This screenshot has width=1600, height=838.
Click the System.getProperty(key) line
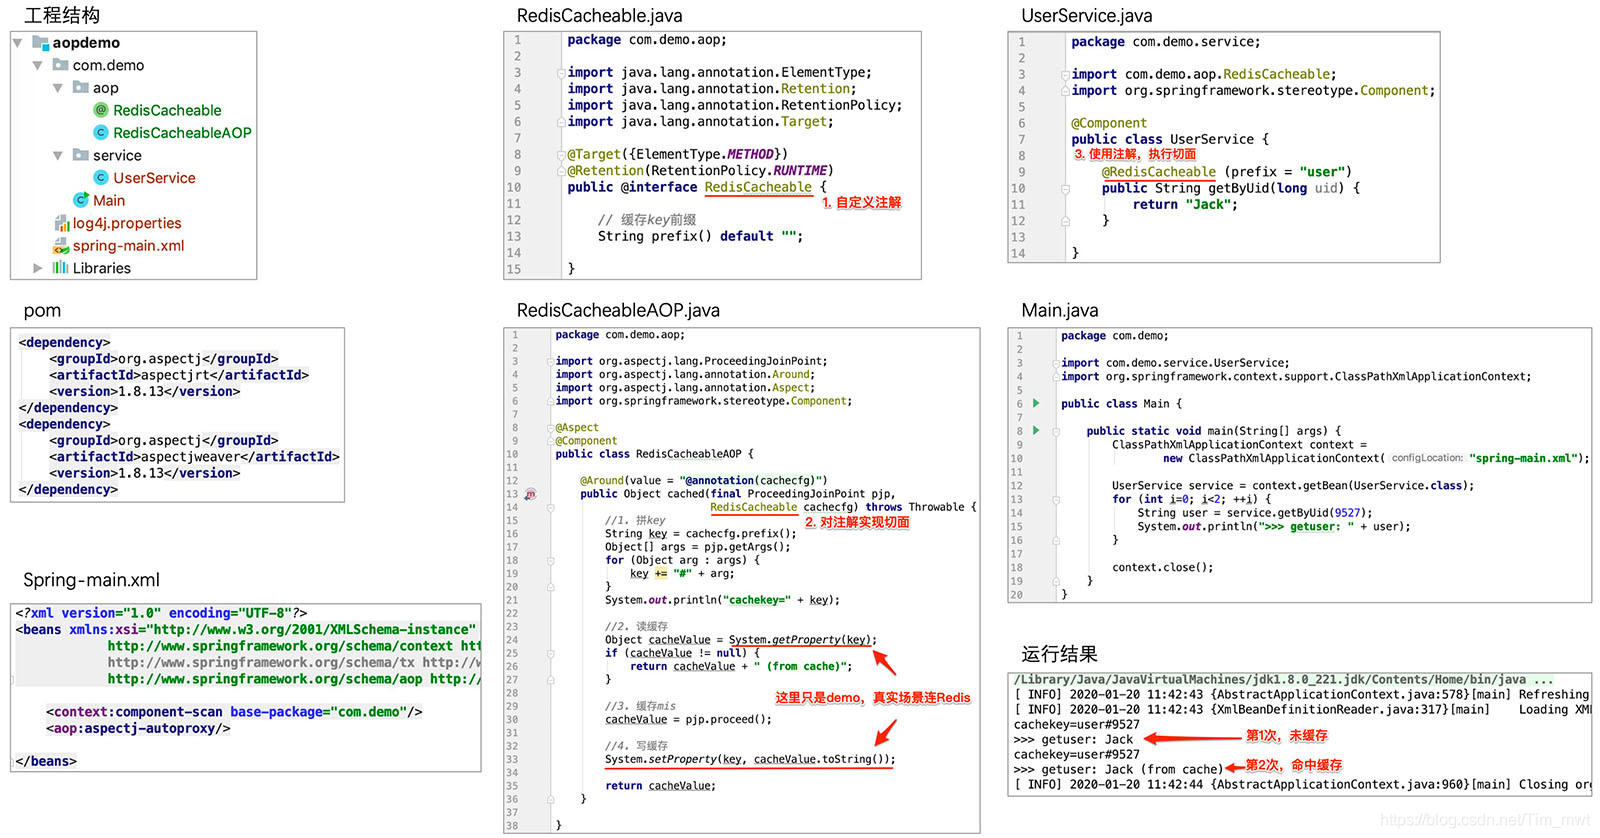pos(741,640)
